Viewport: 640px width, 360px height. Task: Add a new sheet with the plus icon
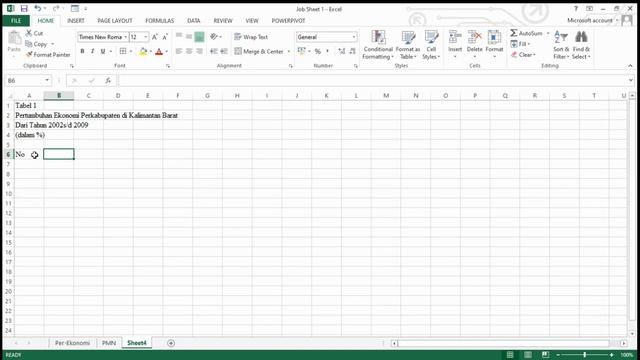point(171,343)
